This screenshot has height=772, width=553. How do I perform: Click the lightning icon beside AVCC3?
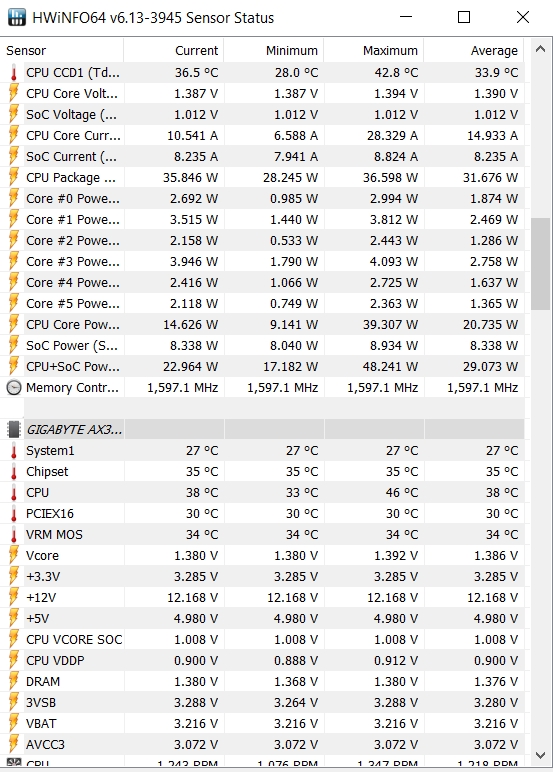[x=14, y=744]
